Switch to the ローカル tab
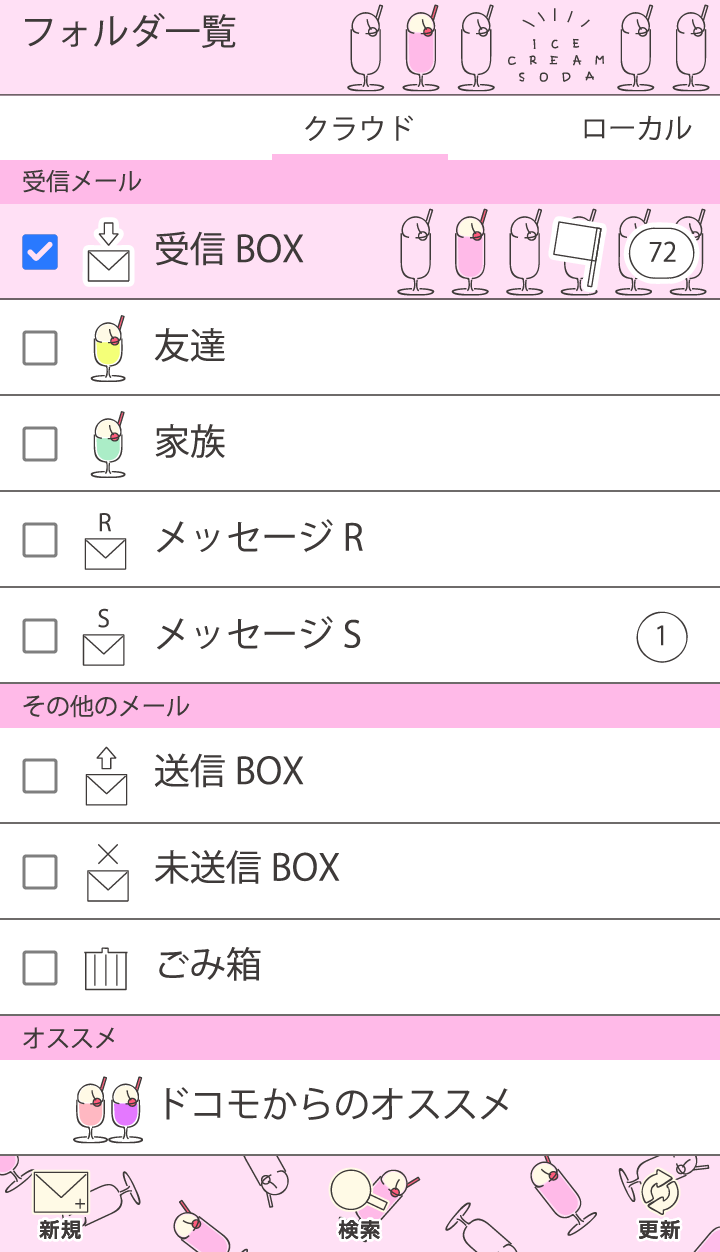The height and width of the screenshot is (1252, 720). click(636, 129)
